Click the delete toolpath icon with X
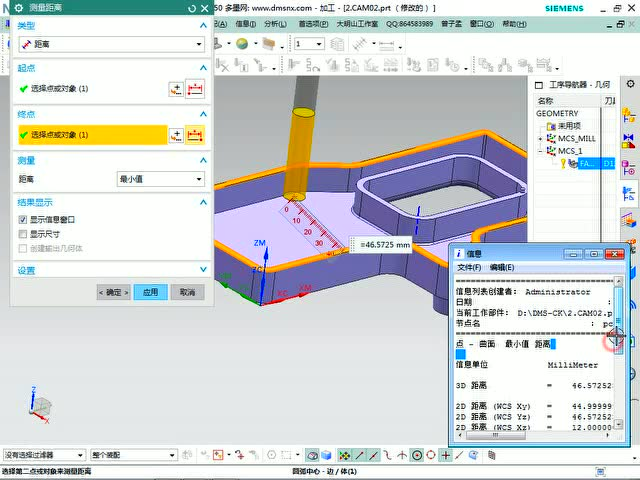Viewport: 640px width, 480px height. coord(222,65)
